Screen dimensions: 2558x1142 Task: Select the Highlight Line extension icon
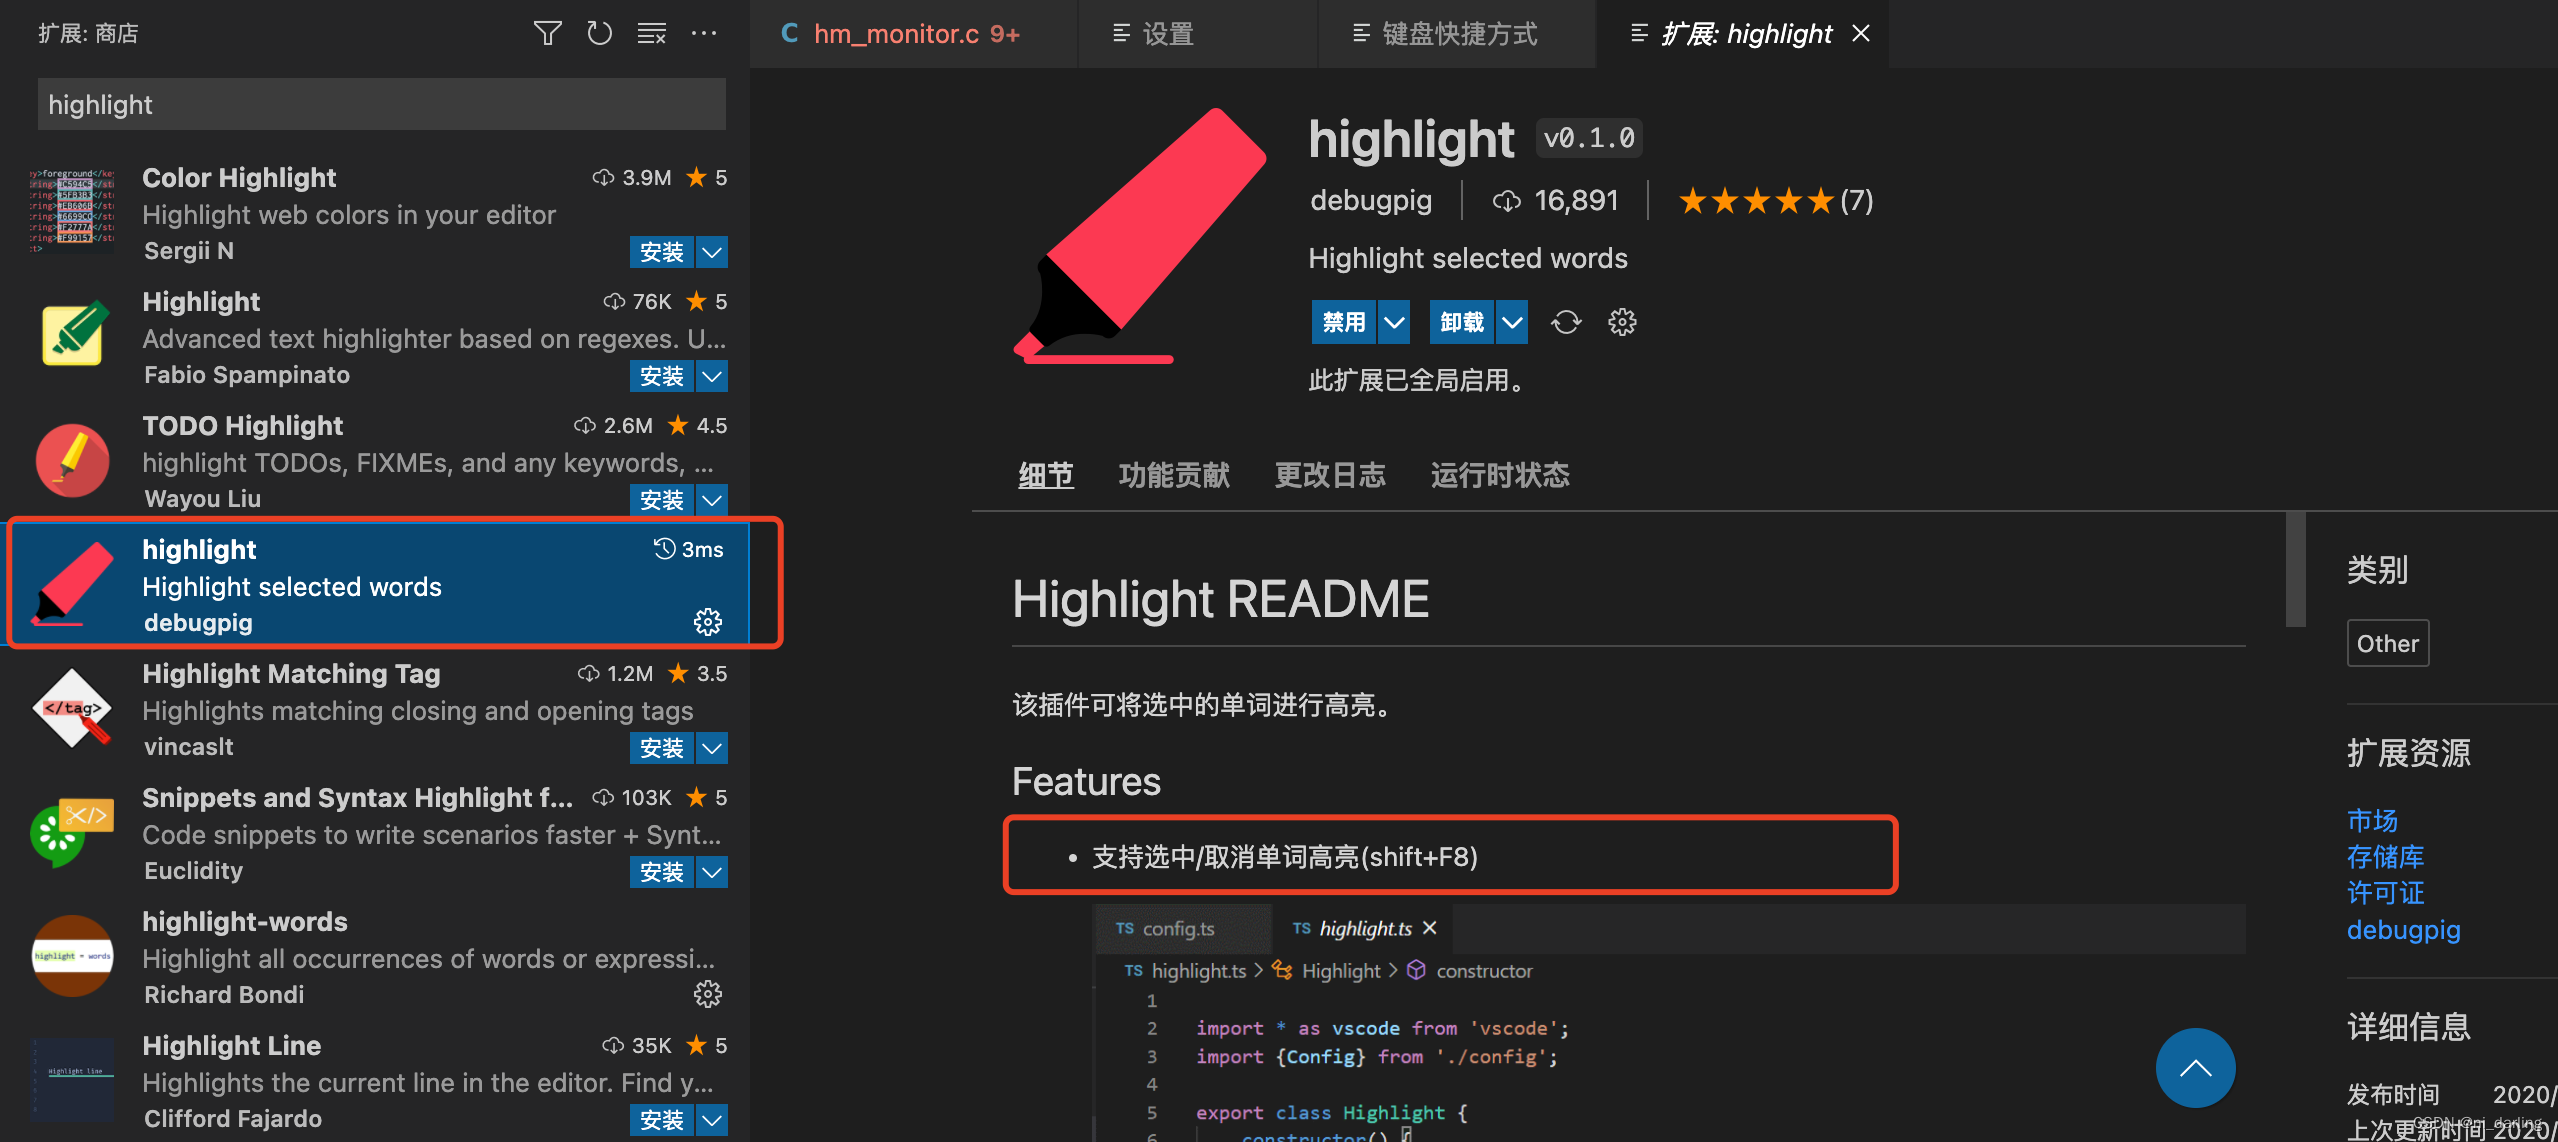pyautogui.click(x=72, y=1078)
